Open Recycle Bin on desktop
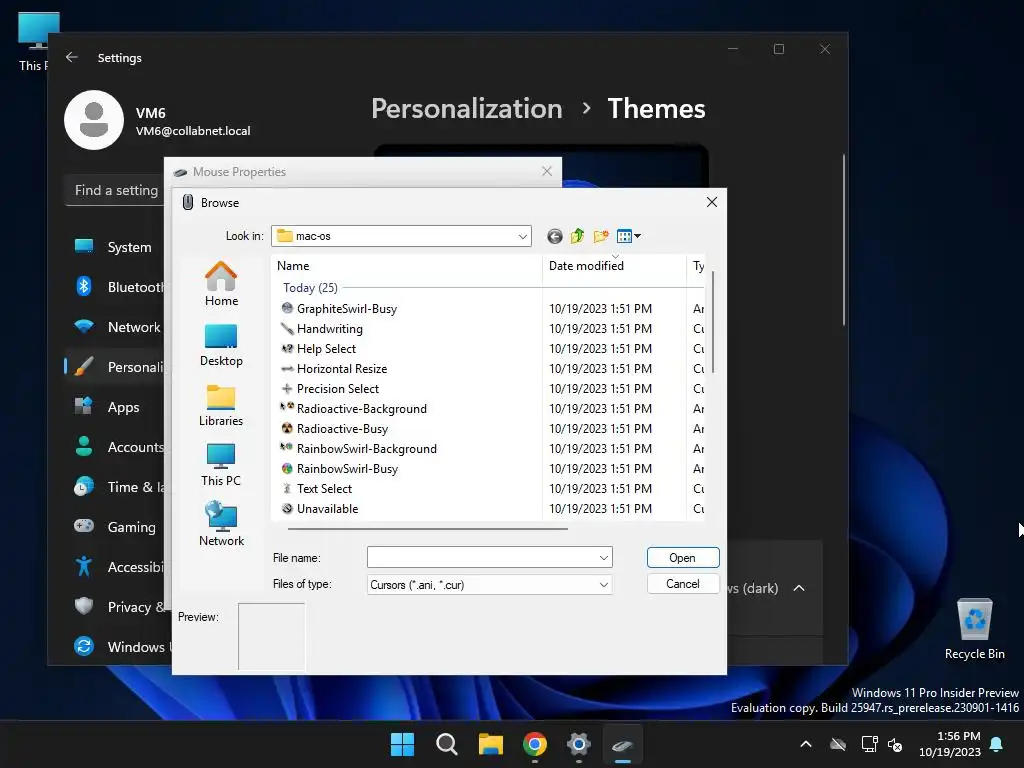The height and width of the screenshot is (768, 1024). (974, 629)
